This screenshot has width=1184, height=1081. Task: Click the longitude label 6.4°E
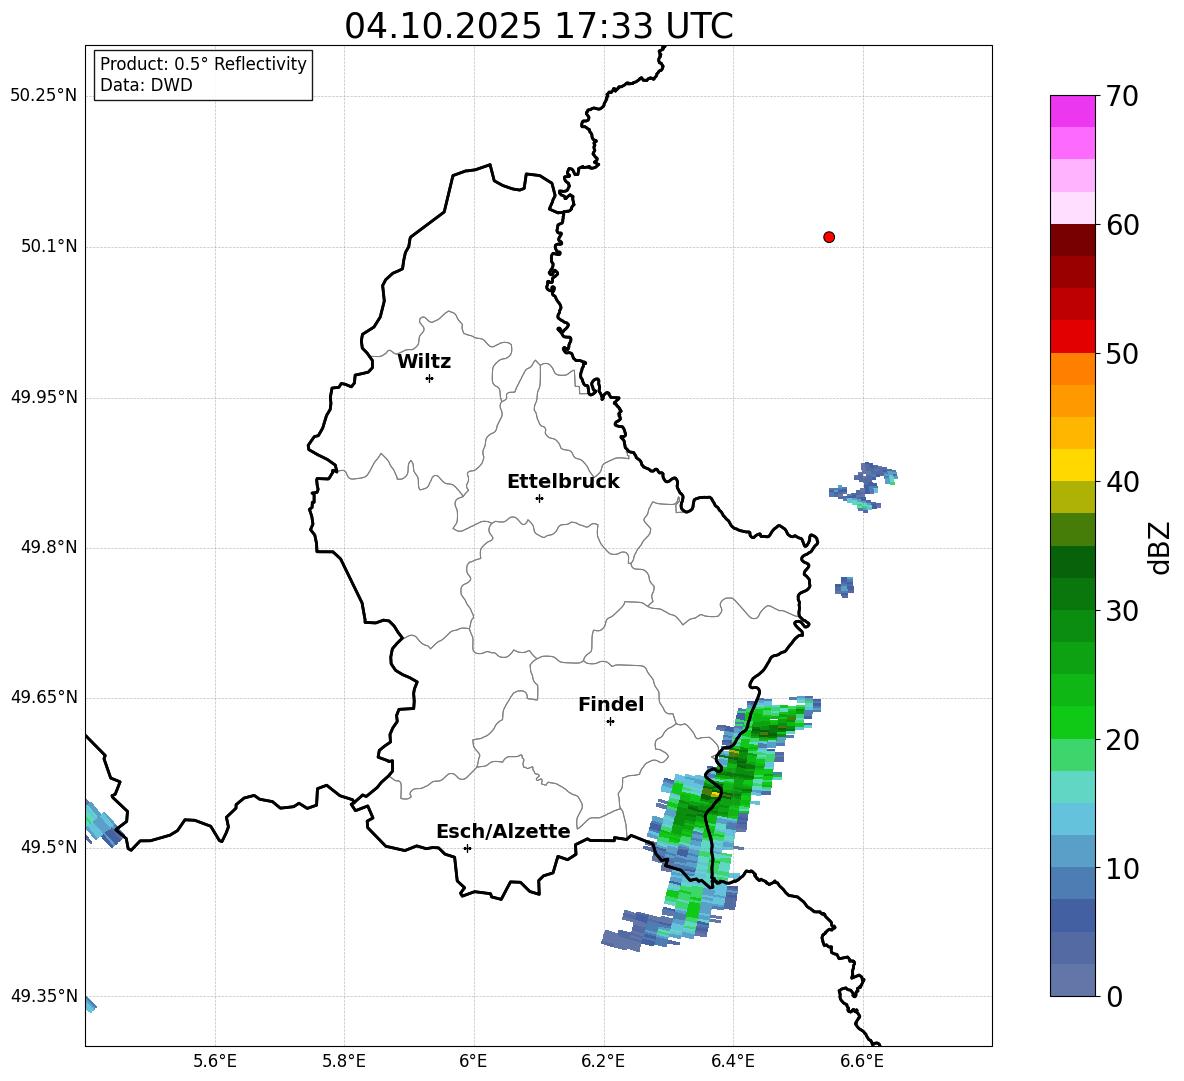(x=732, y=1061)
